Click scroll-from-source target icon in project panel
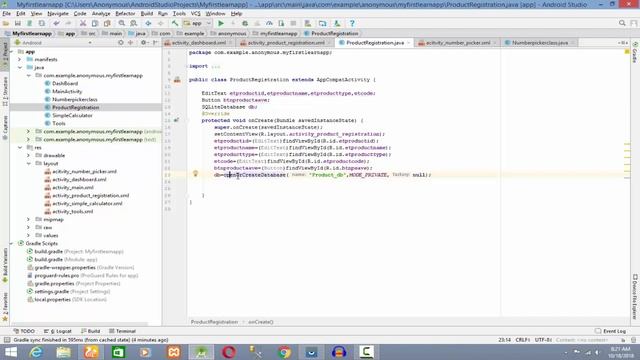This screenshot has width=640, height=360. pyautogui.click(x=121, y=42)
